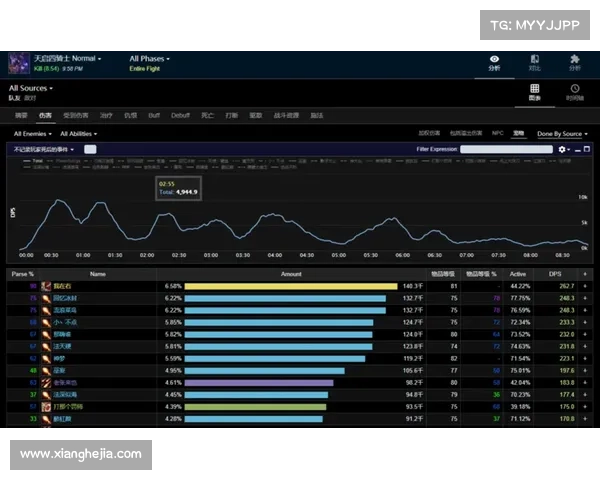Maximize the graph panel with the square icon
The image size is (600, 480).
click(x=587, y=149)
